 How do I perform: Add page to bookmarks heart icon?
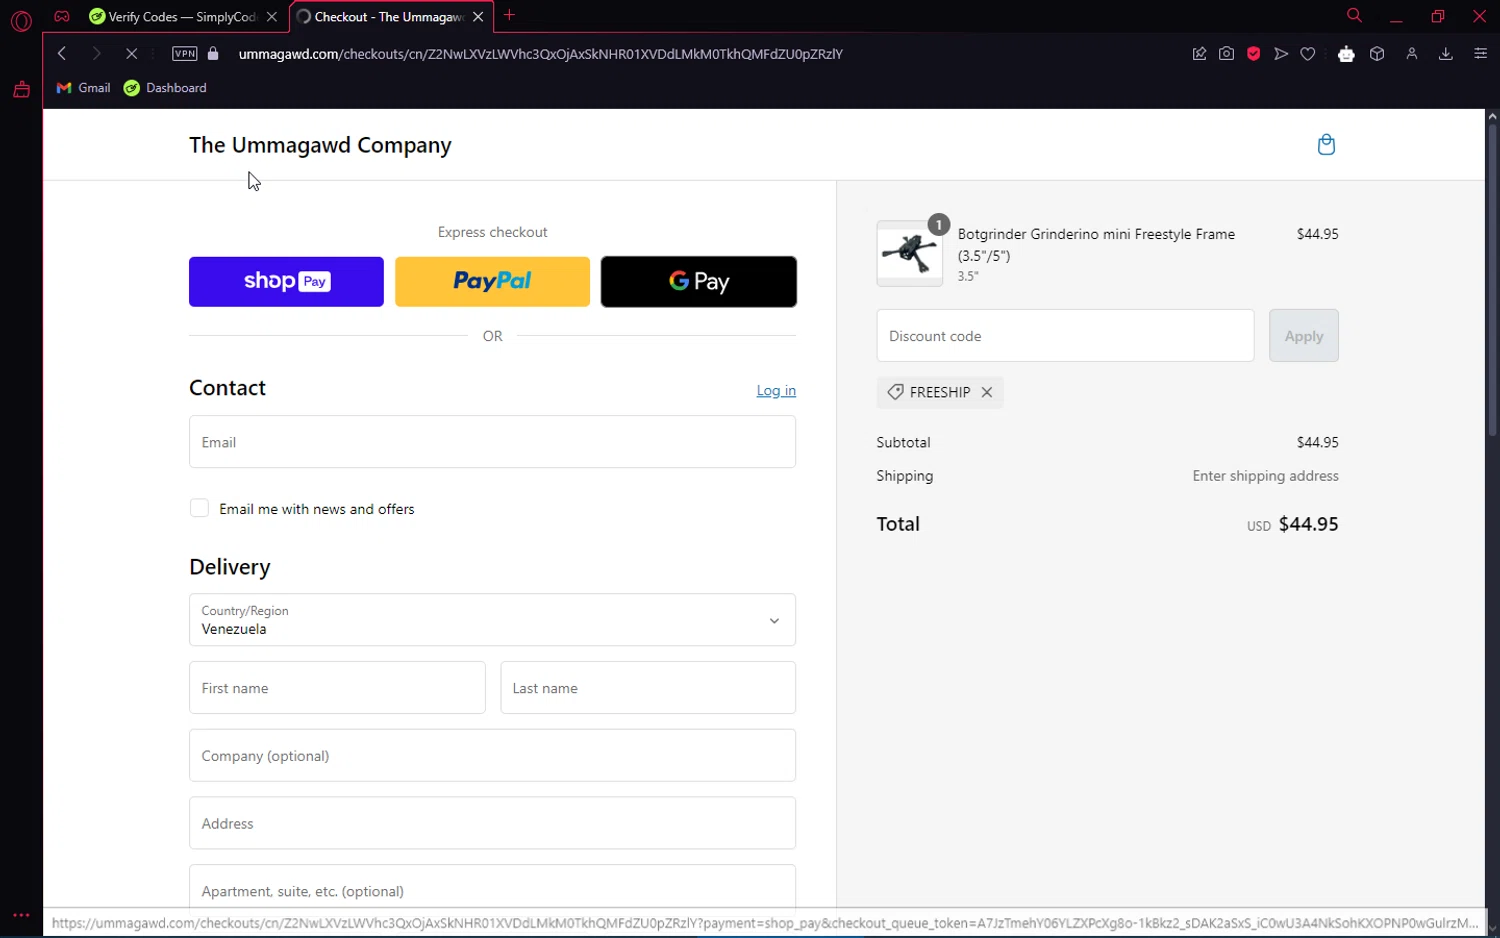(x=1308, y=54)
